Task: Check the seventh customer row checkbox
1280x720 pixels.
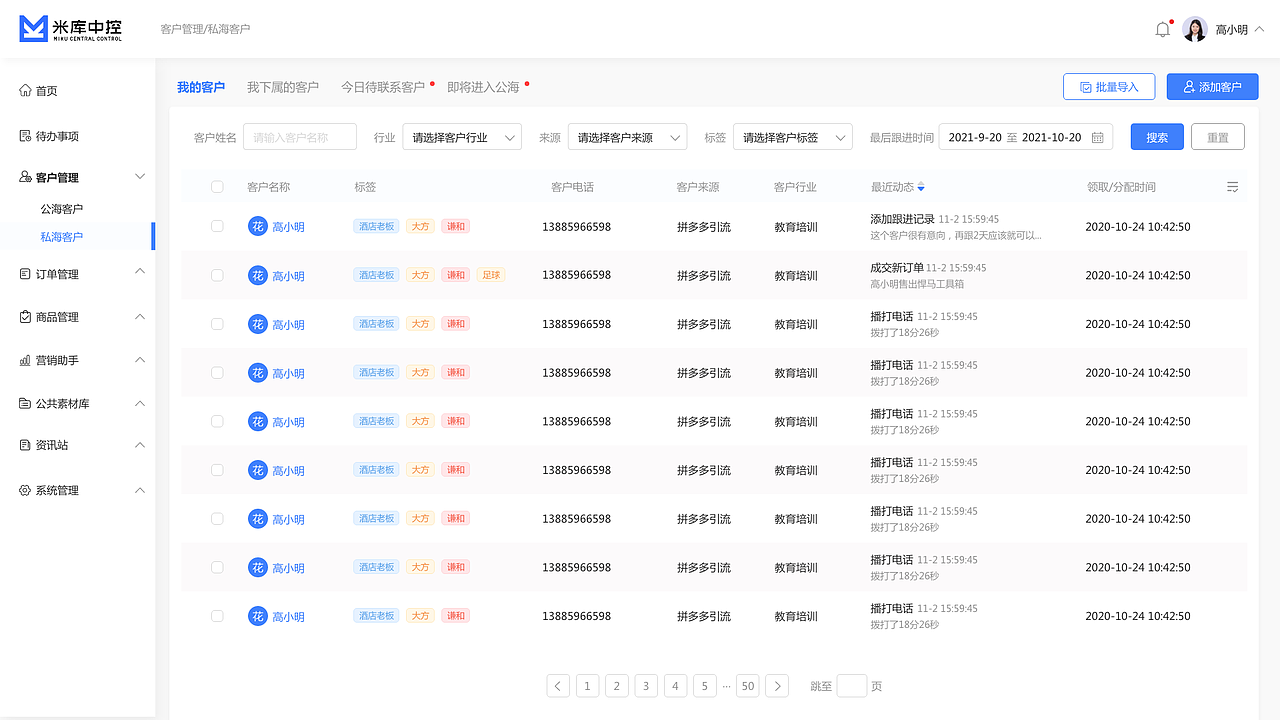Action: (x=217, y=519)
